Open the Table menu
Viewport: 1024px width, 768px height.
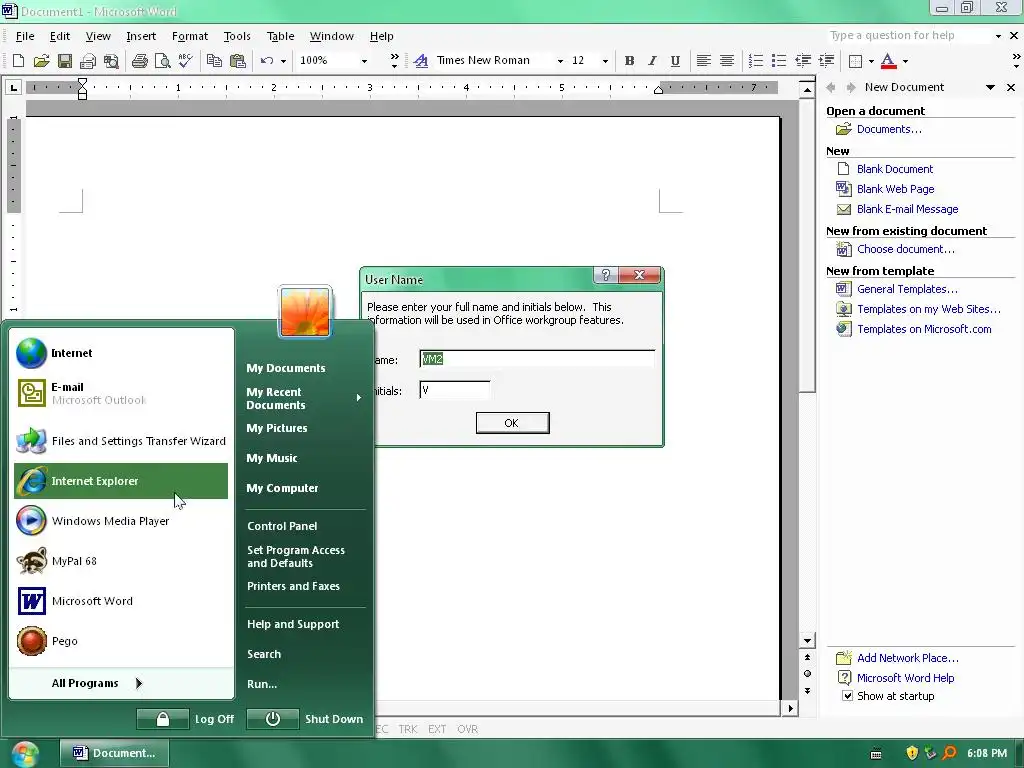point(280,36)
